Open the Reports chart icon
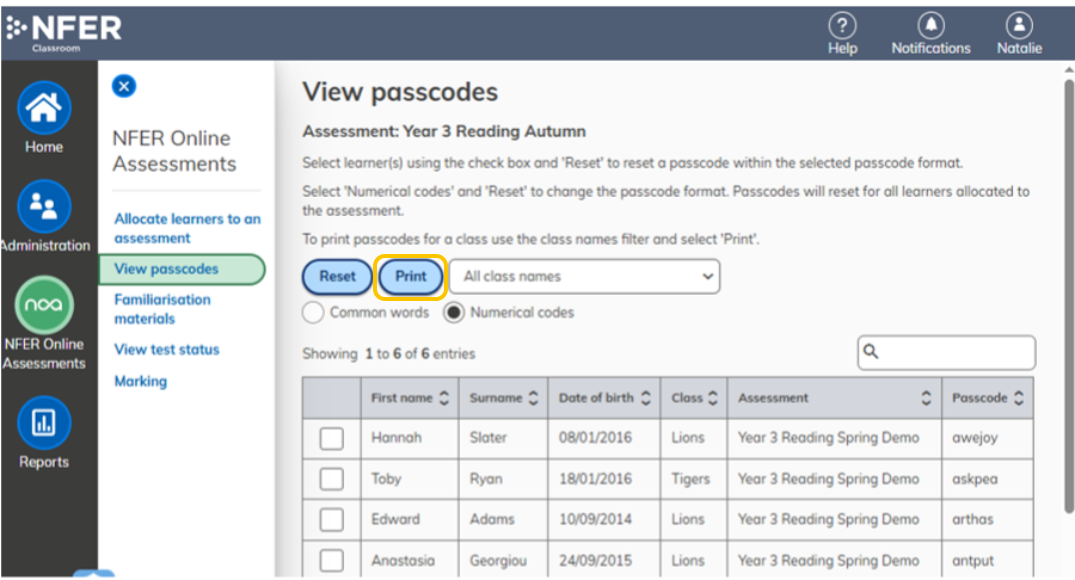1075x580 pixels. point(44,422)
